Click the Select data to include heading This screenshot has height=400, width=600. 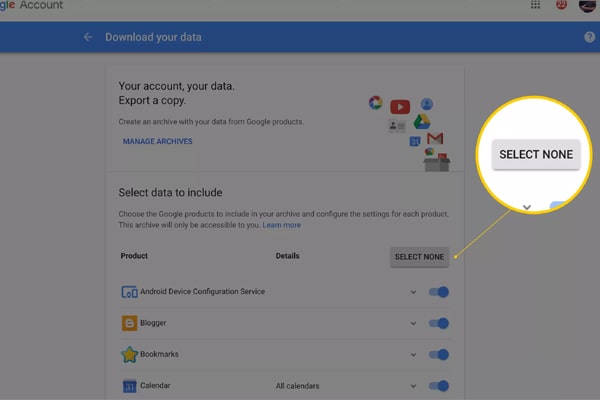pos(170,193)
